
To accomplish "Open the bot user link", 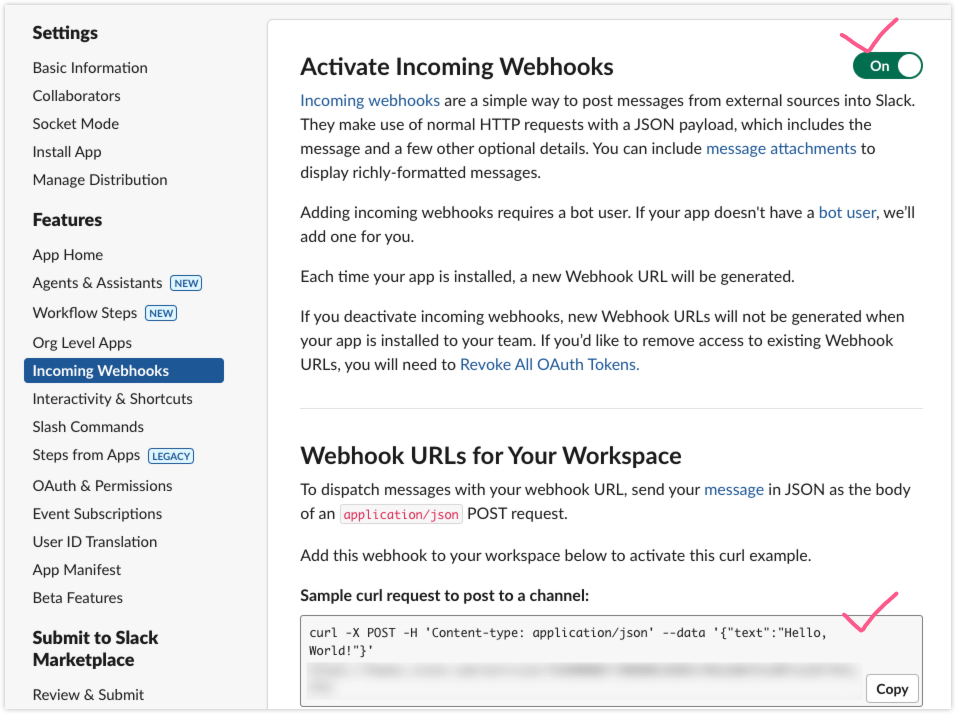I will coord(847,213).
